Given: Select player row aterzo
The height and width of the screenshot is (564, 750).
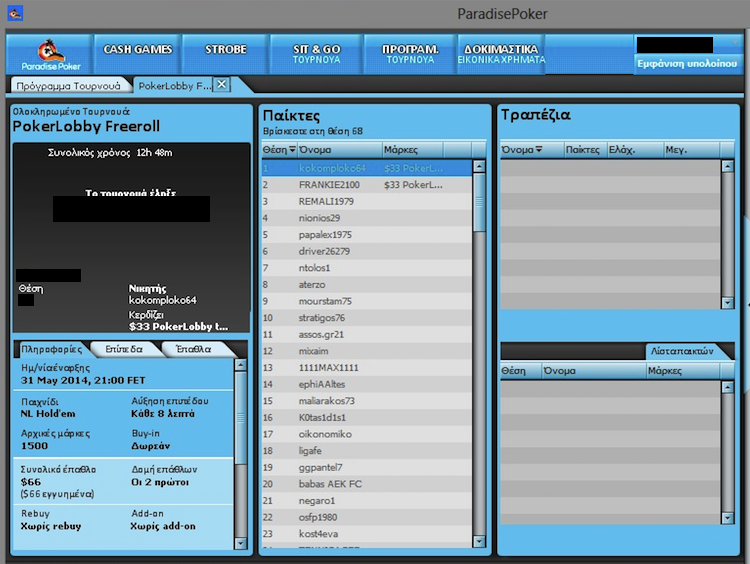Looking at the screenshot, I should pos(366,285).
